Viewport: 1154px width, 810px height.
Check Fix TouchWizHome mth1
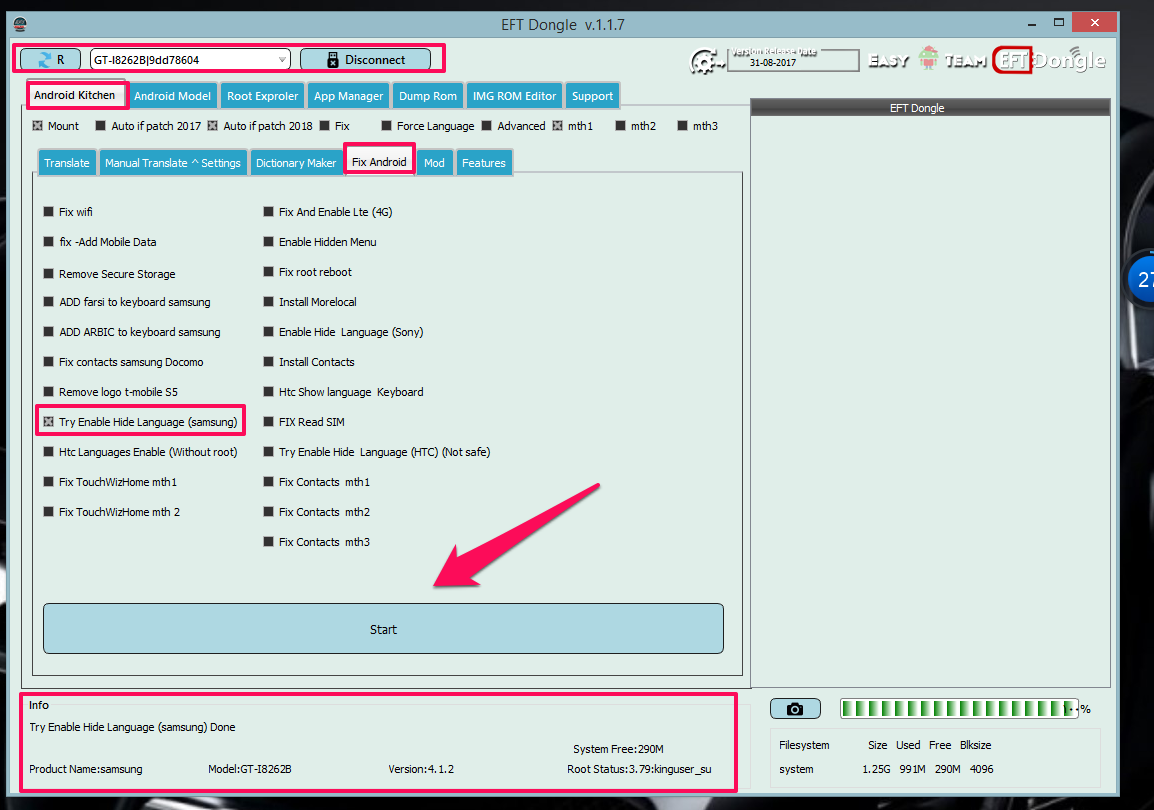(x=49, y=482)
